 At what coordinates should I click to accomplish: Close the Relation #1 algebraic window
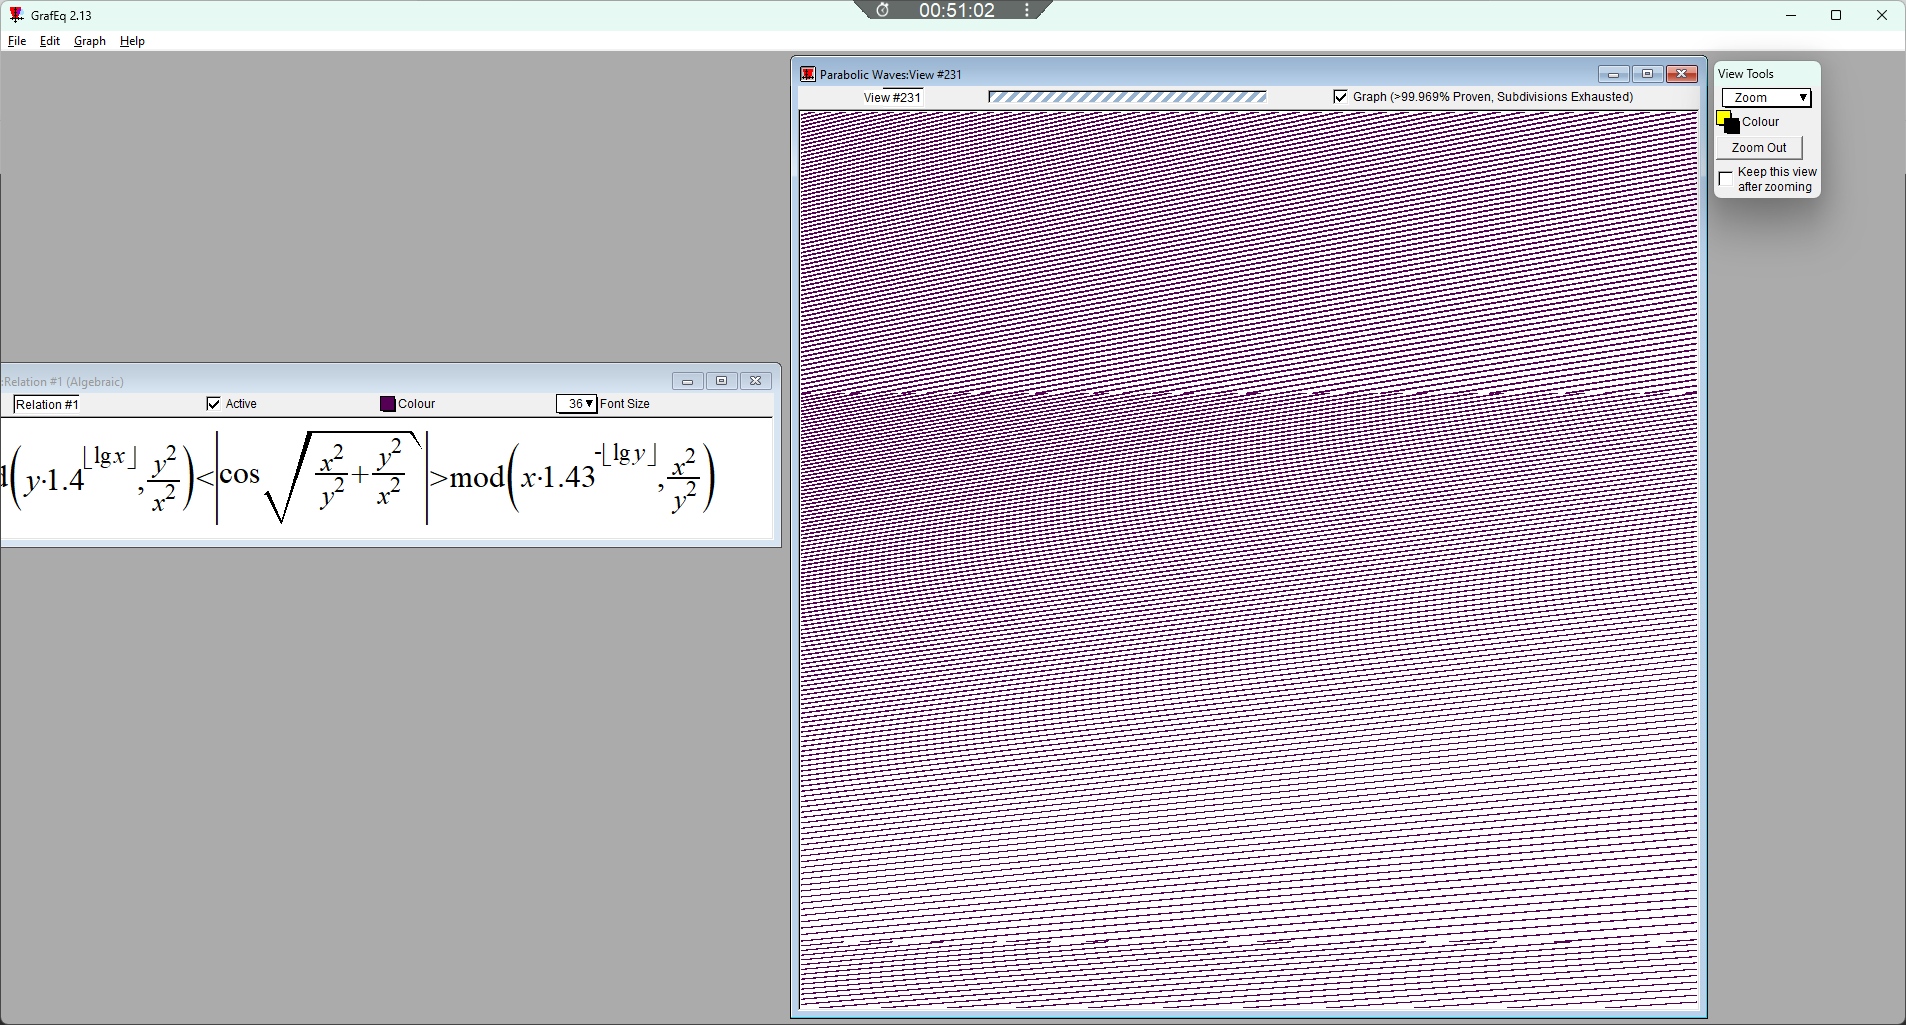point(756,381)
